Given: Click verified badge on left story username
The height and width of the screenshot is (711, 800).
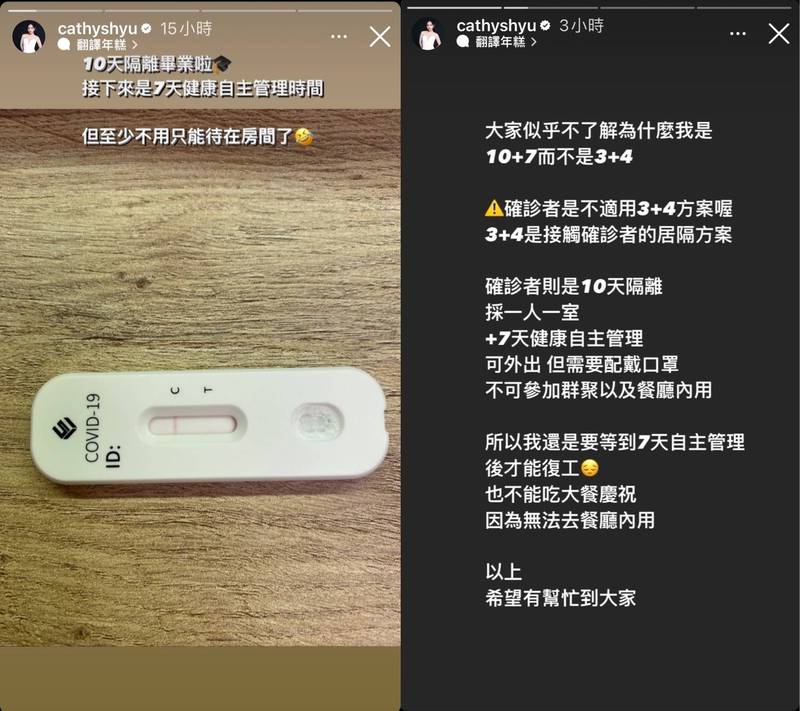Looking at the screenshot, I should [146, 29].
